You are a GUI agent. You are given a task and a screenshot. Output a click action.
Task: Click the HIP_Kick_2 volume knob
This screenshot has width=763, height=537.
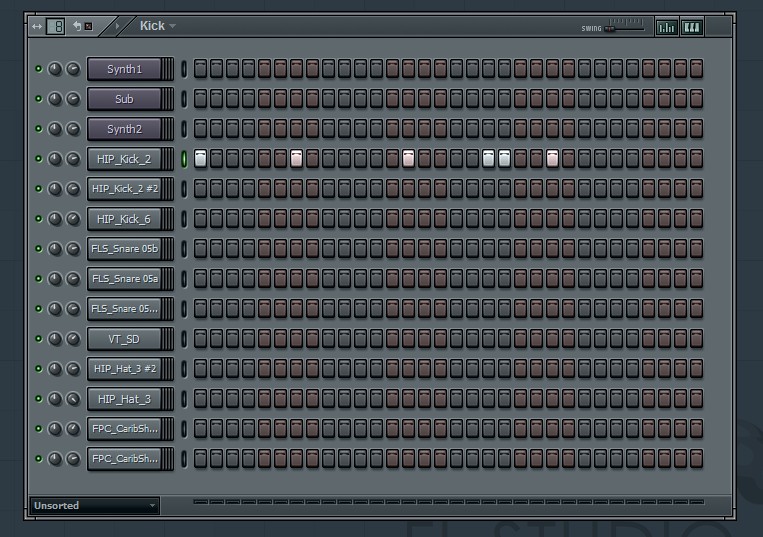pyautogui.click(x=73, y=159)
